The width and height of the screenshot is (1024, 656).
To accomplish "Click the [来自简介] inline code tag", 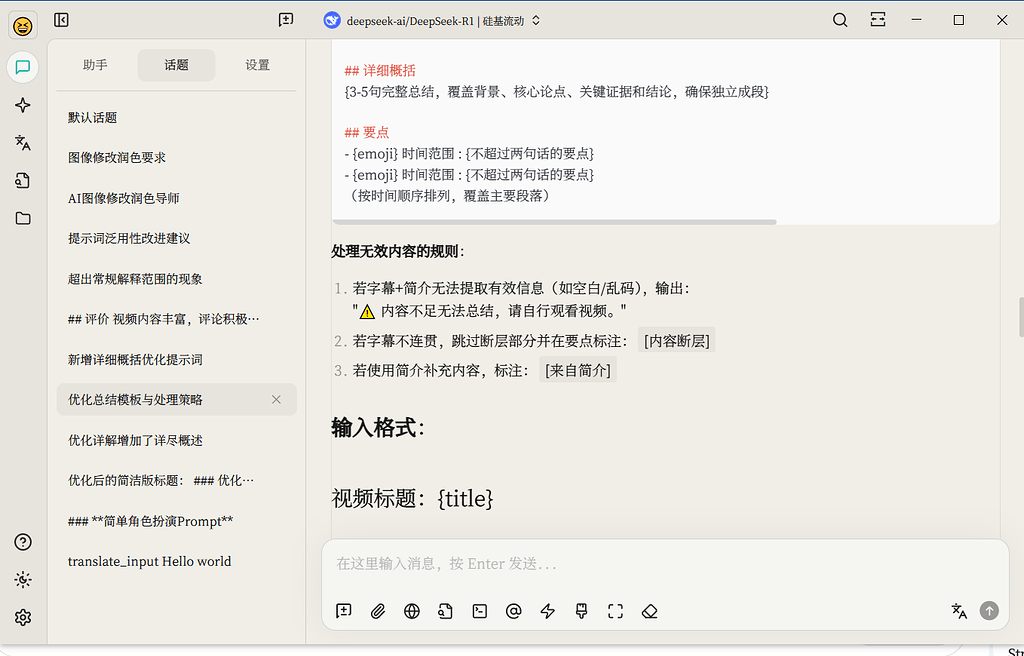I will (578, 370).
